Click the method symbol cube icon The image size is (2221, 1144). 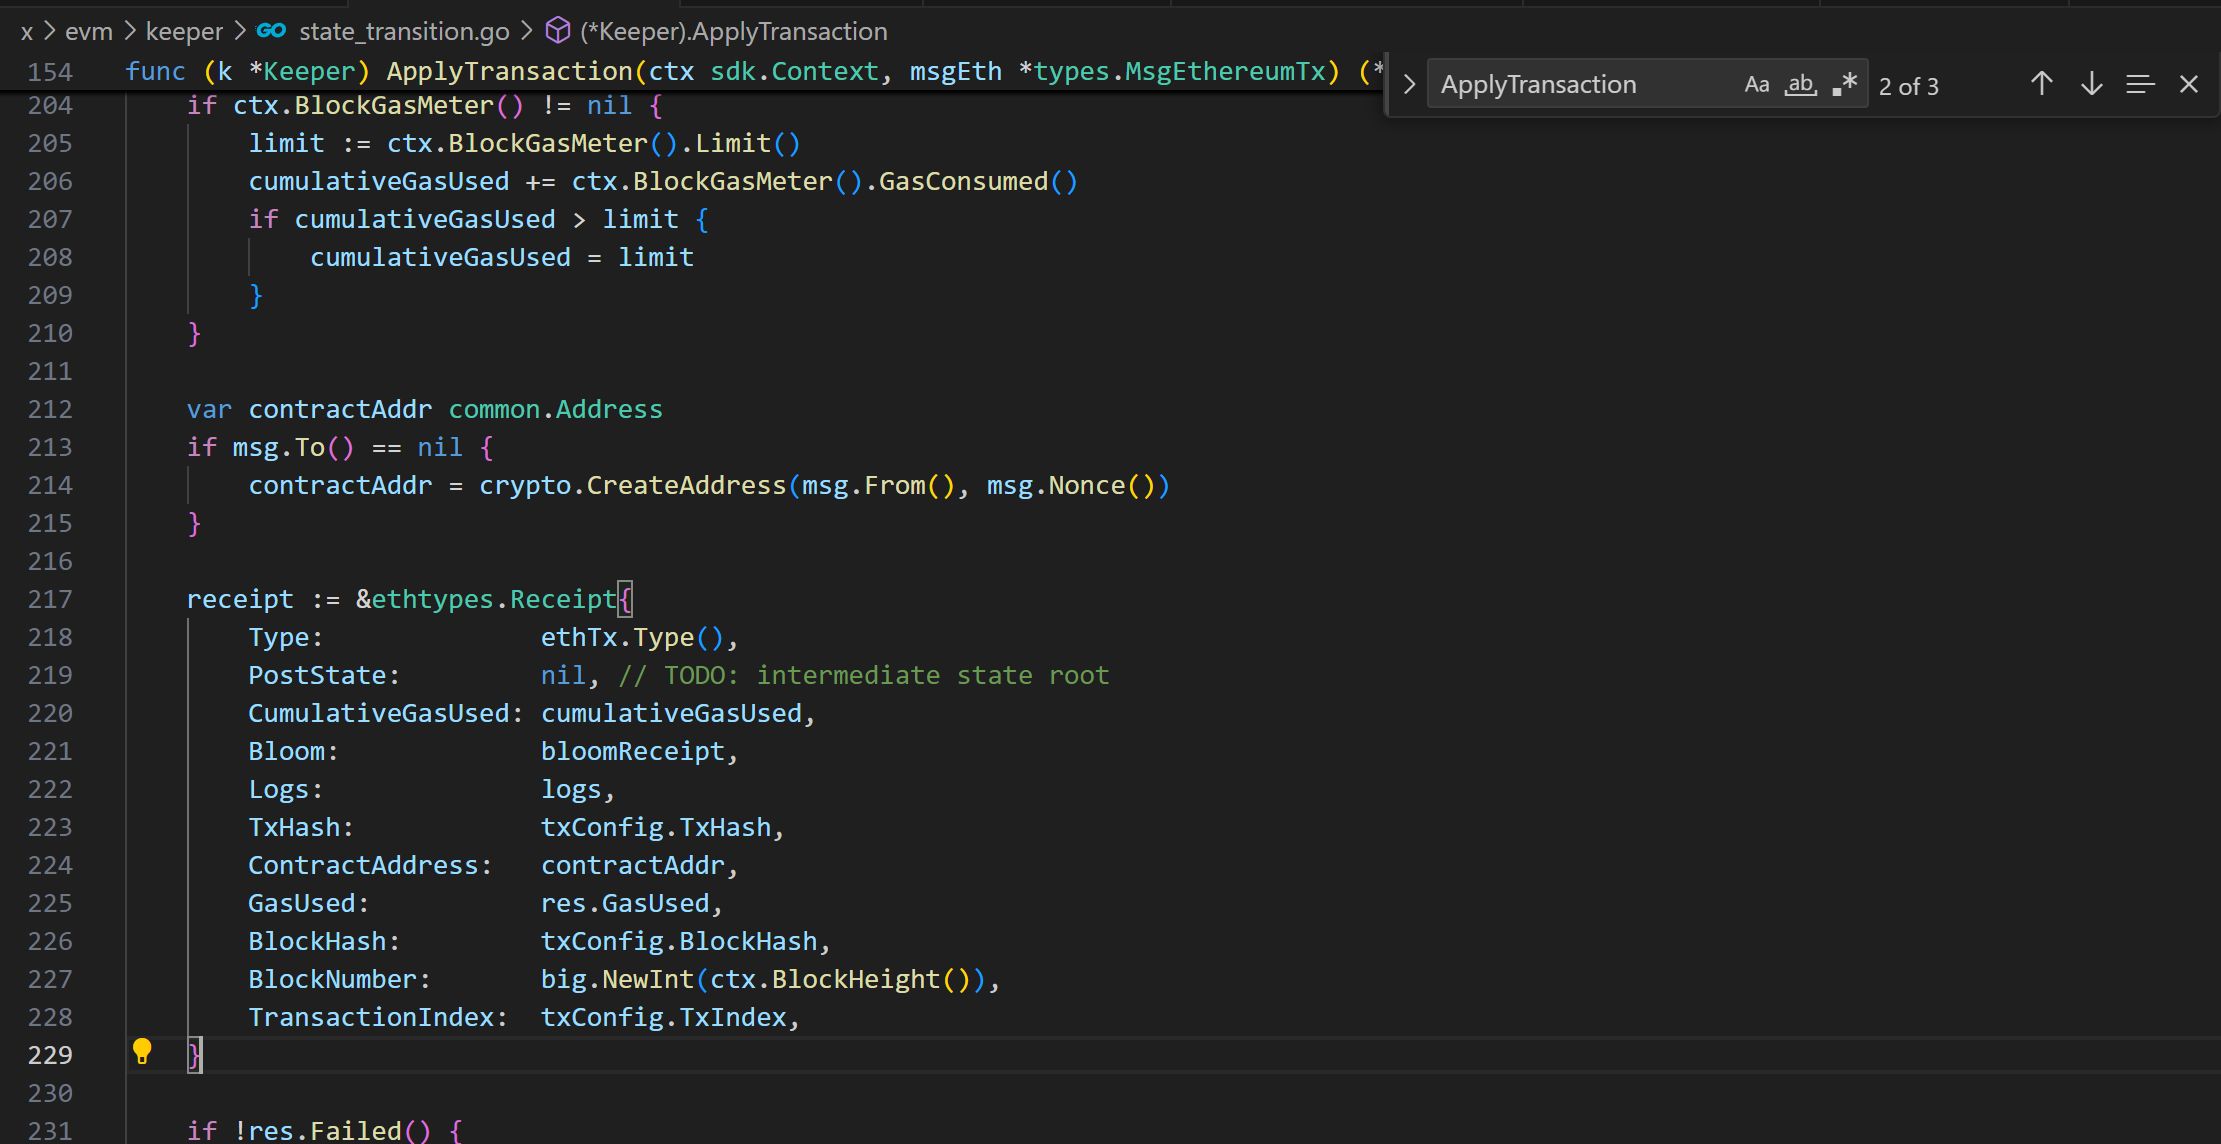coord(557,31)
